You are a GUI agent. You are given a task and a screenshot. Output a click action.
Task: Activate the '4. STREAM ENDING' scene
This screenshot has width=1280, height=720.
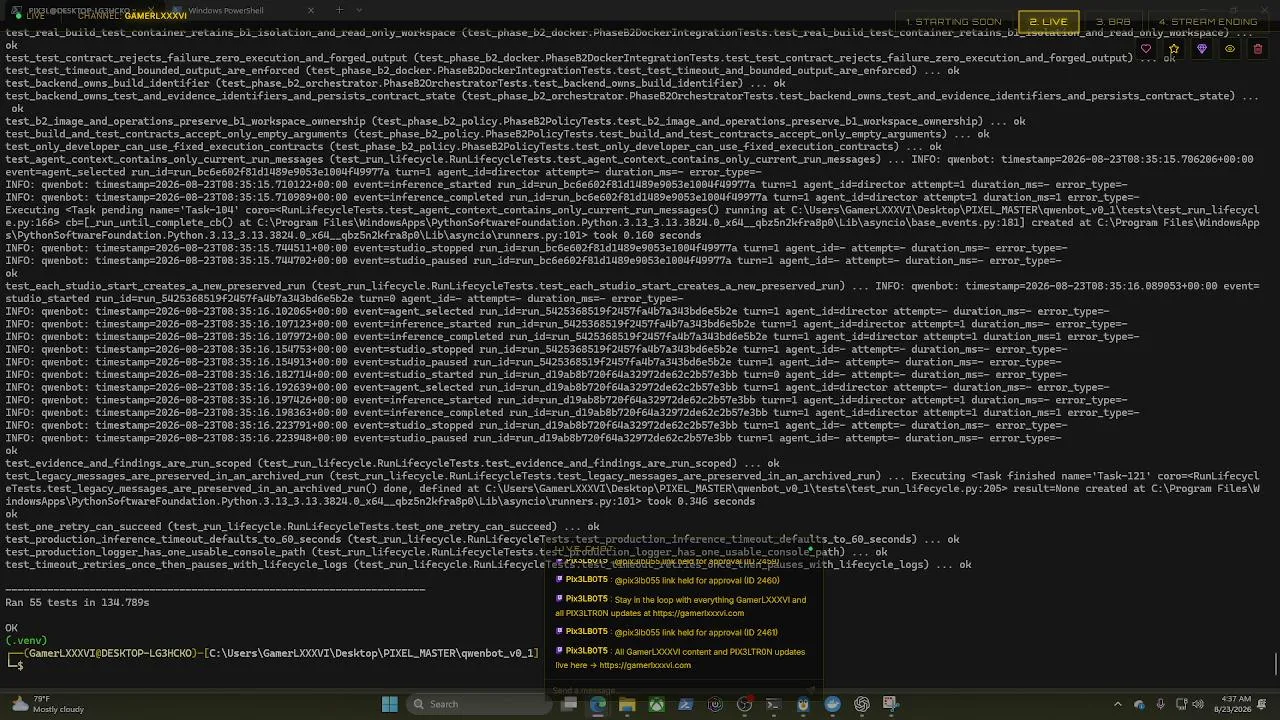click(1207, 21)
